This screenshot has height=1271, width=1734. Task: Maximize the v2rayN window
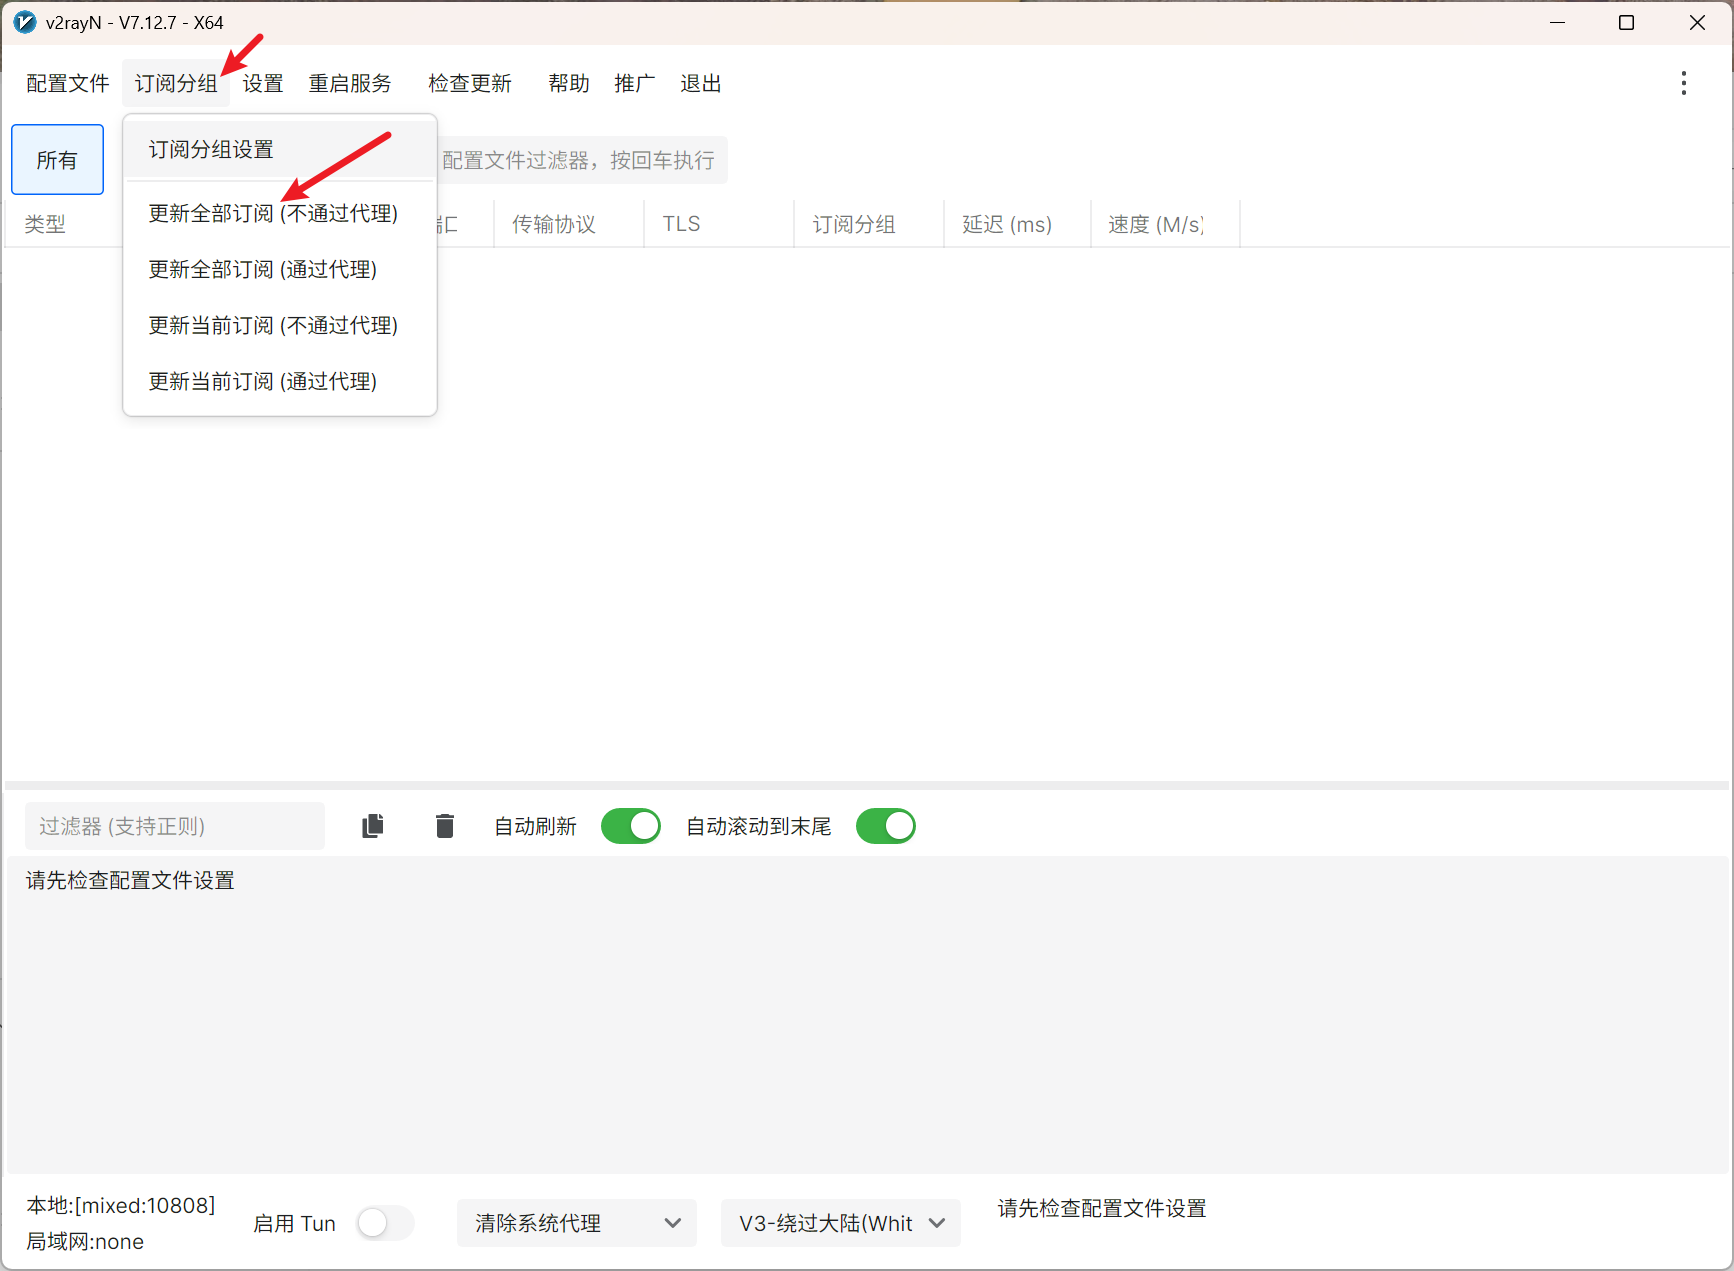point(1627,22)
